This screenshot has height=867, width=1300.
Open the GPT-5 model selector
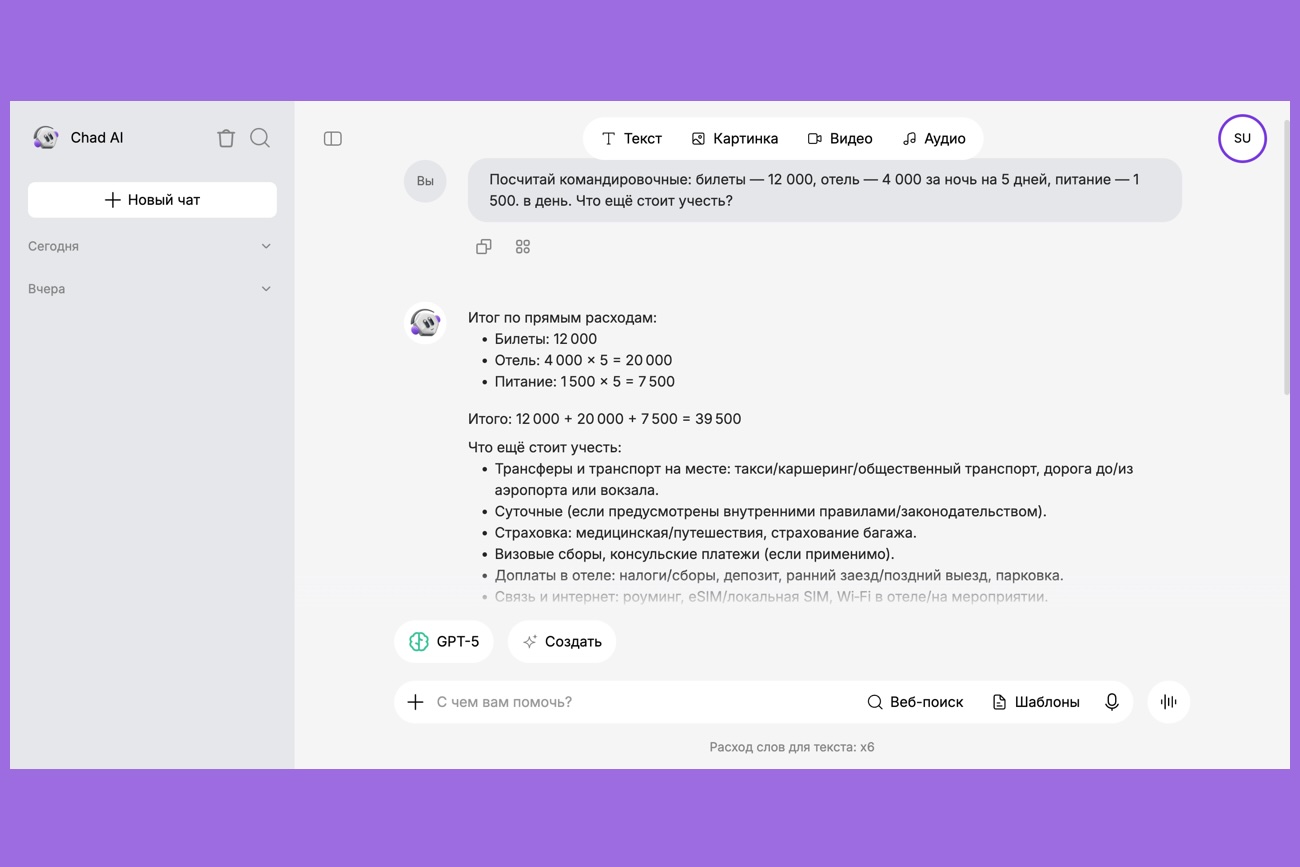(444, 642)
